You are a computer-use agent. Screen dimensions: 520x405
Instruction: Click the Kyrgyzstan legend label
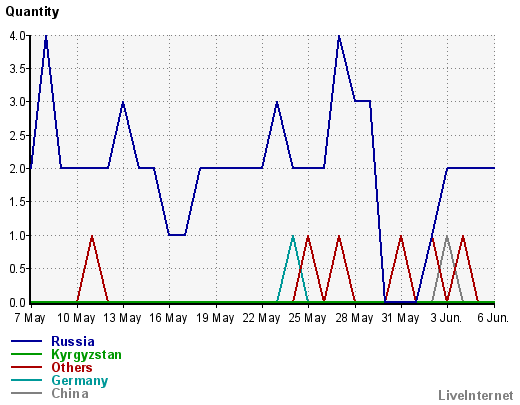click(86, 355)
